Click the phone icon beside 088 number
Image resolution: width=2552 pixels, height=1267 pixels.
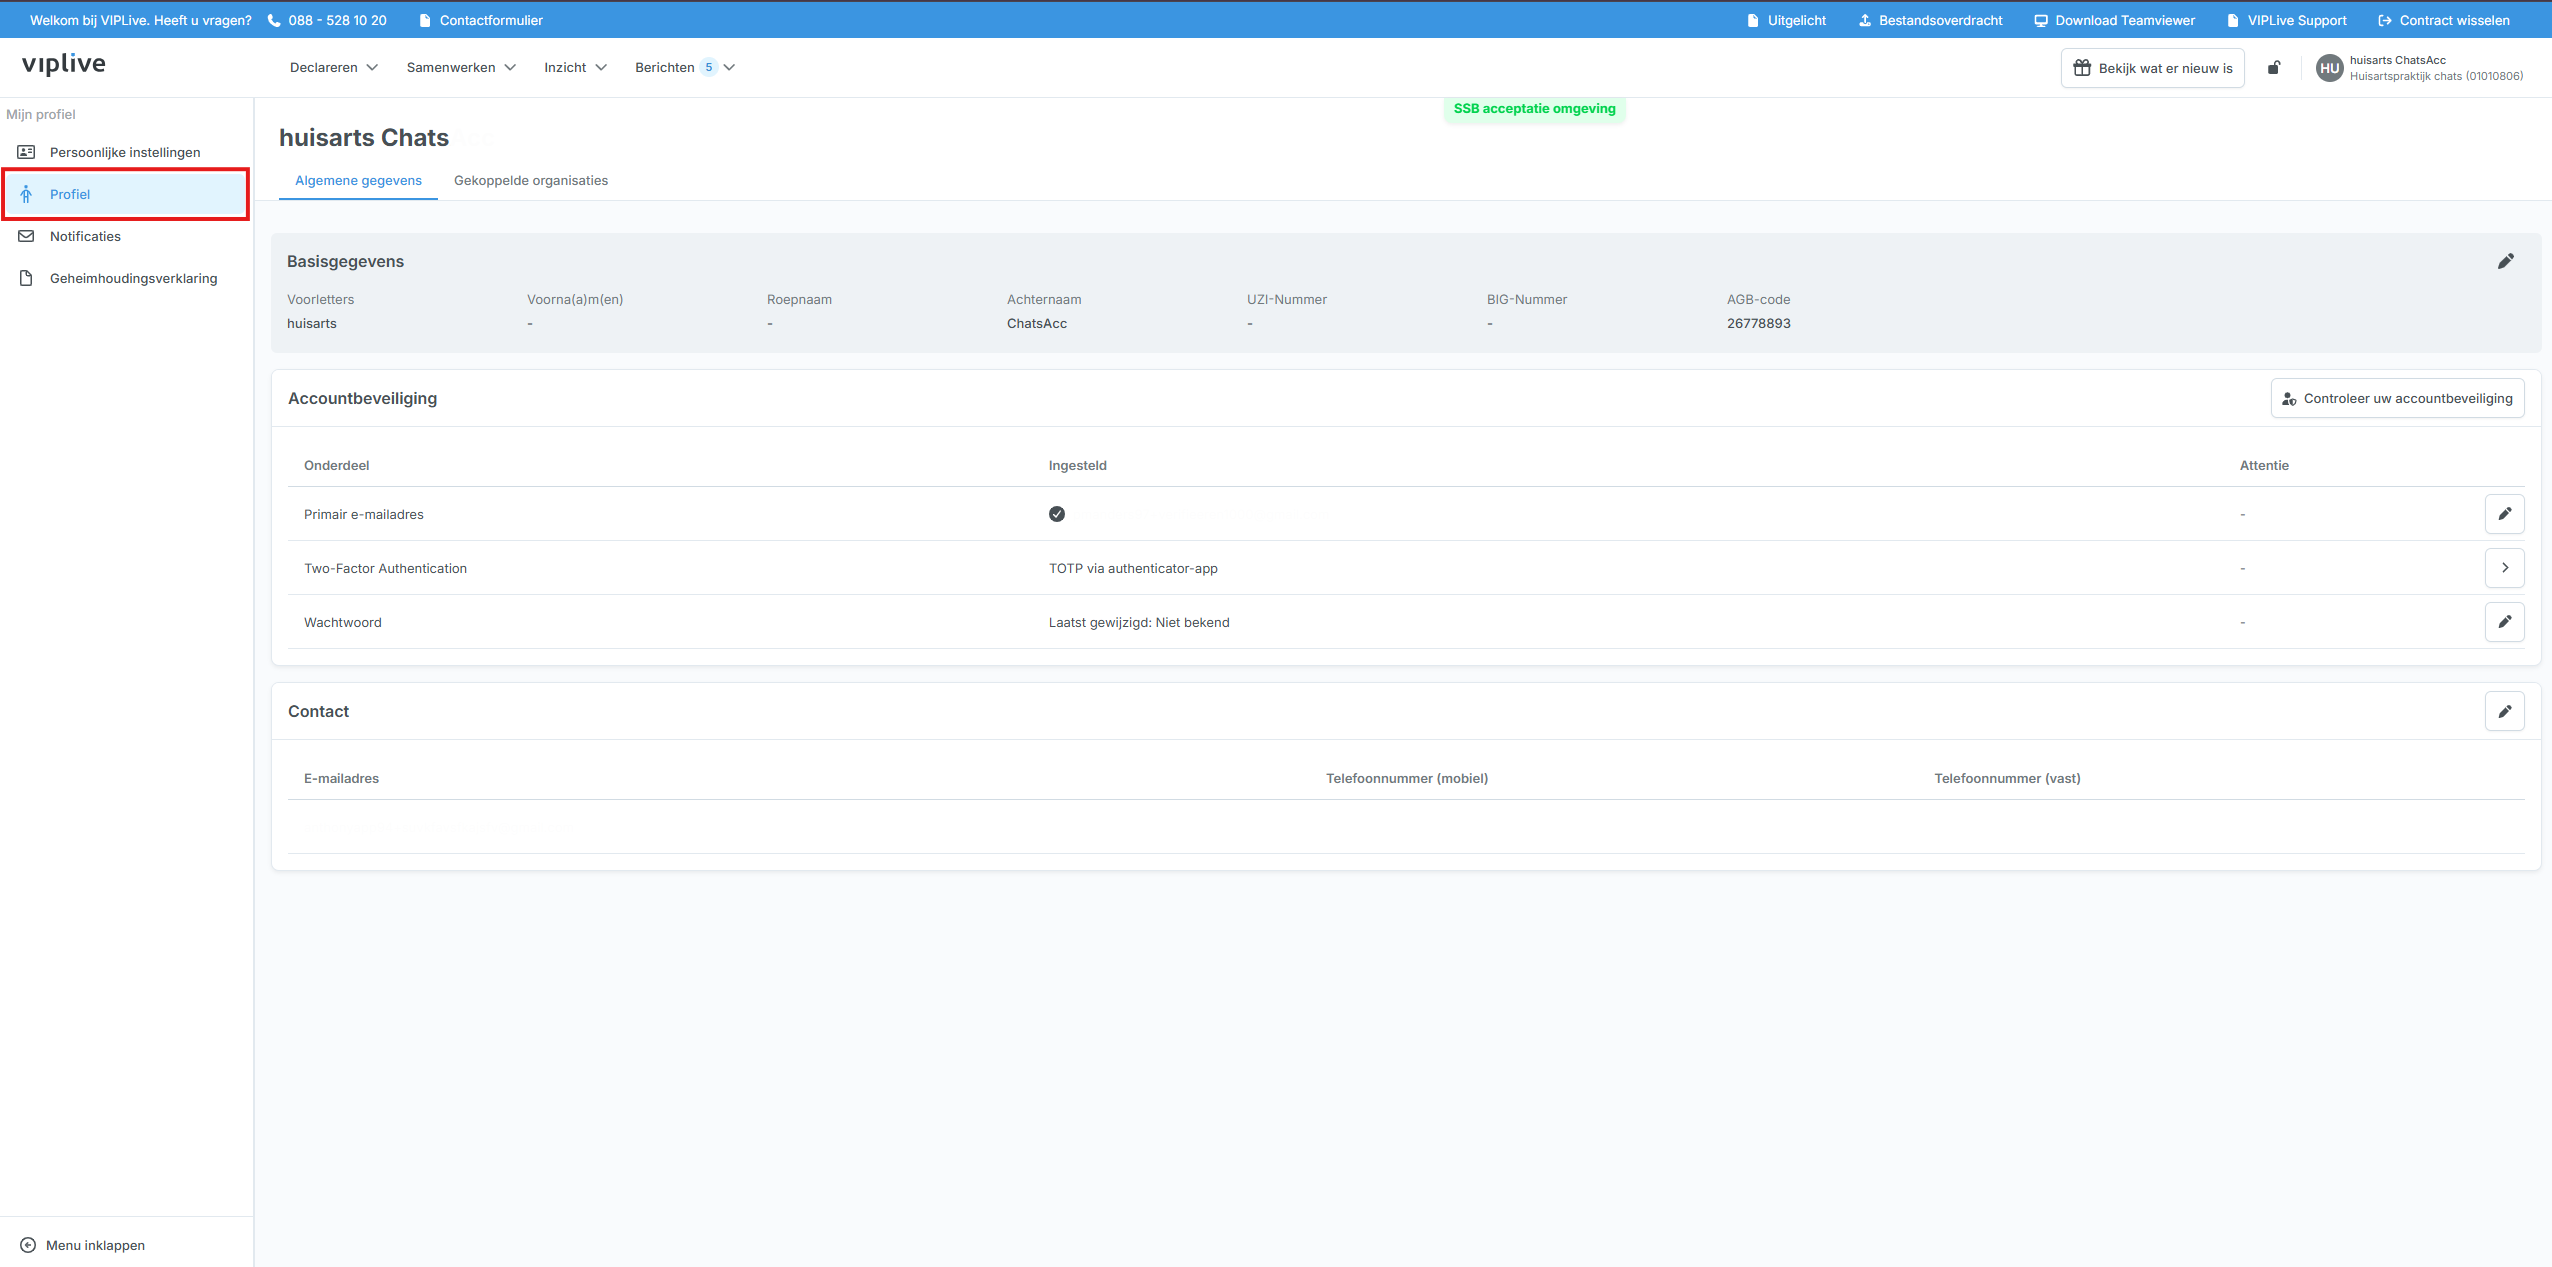[x=274, y=20]
